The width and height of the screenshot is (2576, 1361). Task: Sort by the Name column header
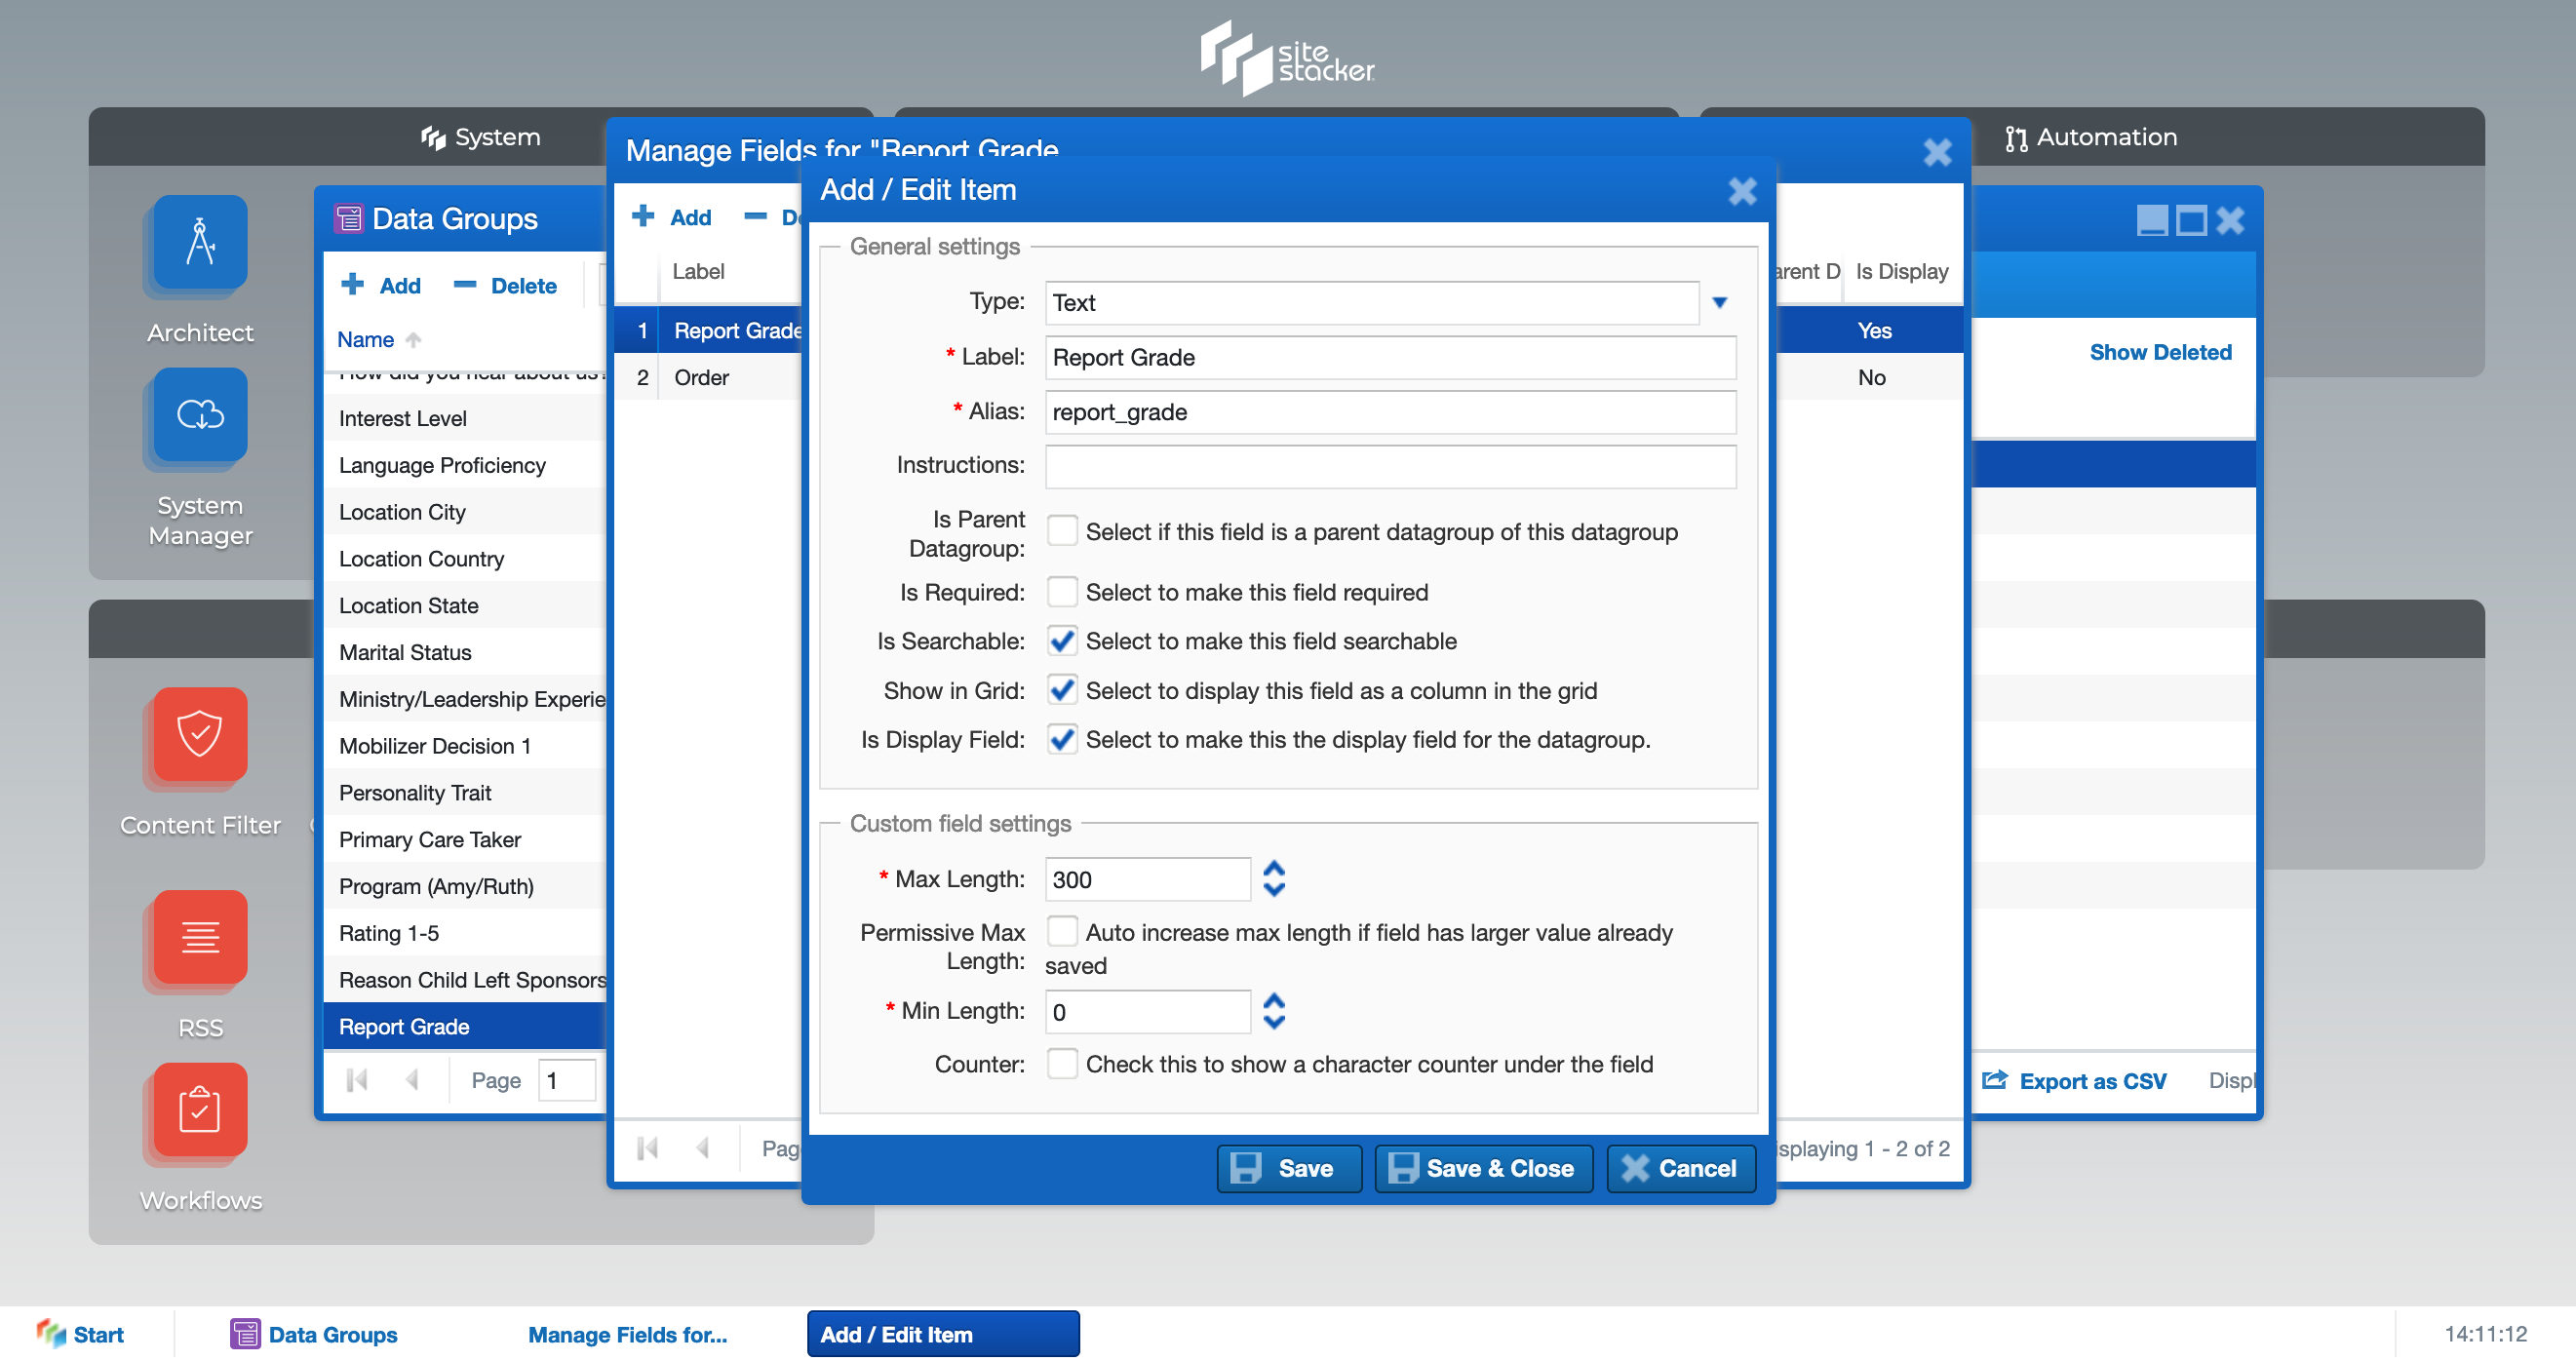(x=366, y=340)
